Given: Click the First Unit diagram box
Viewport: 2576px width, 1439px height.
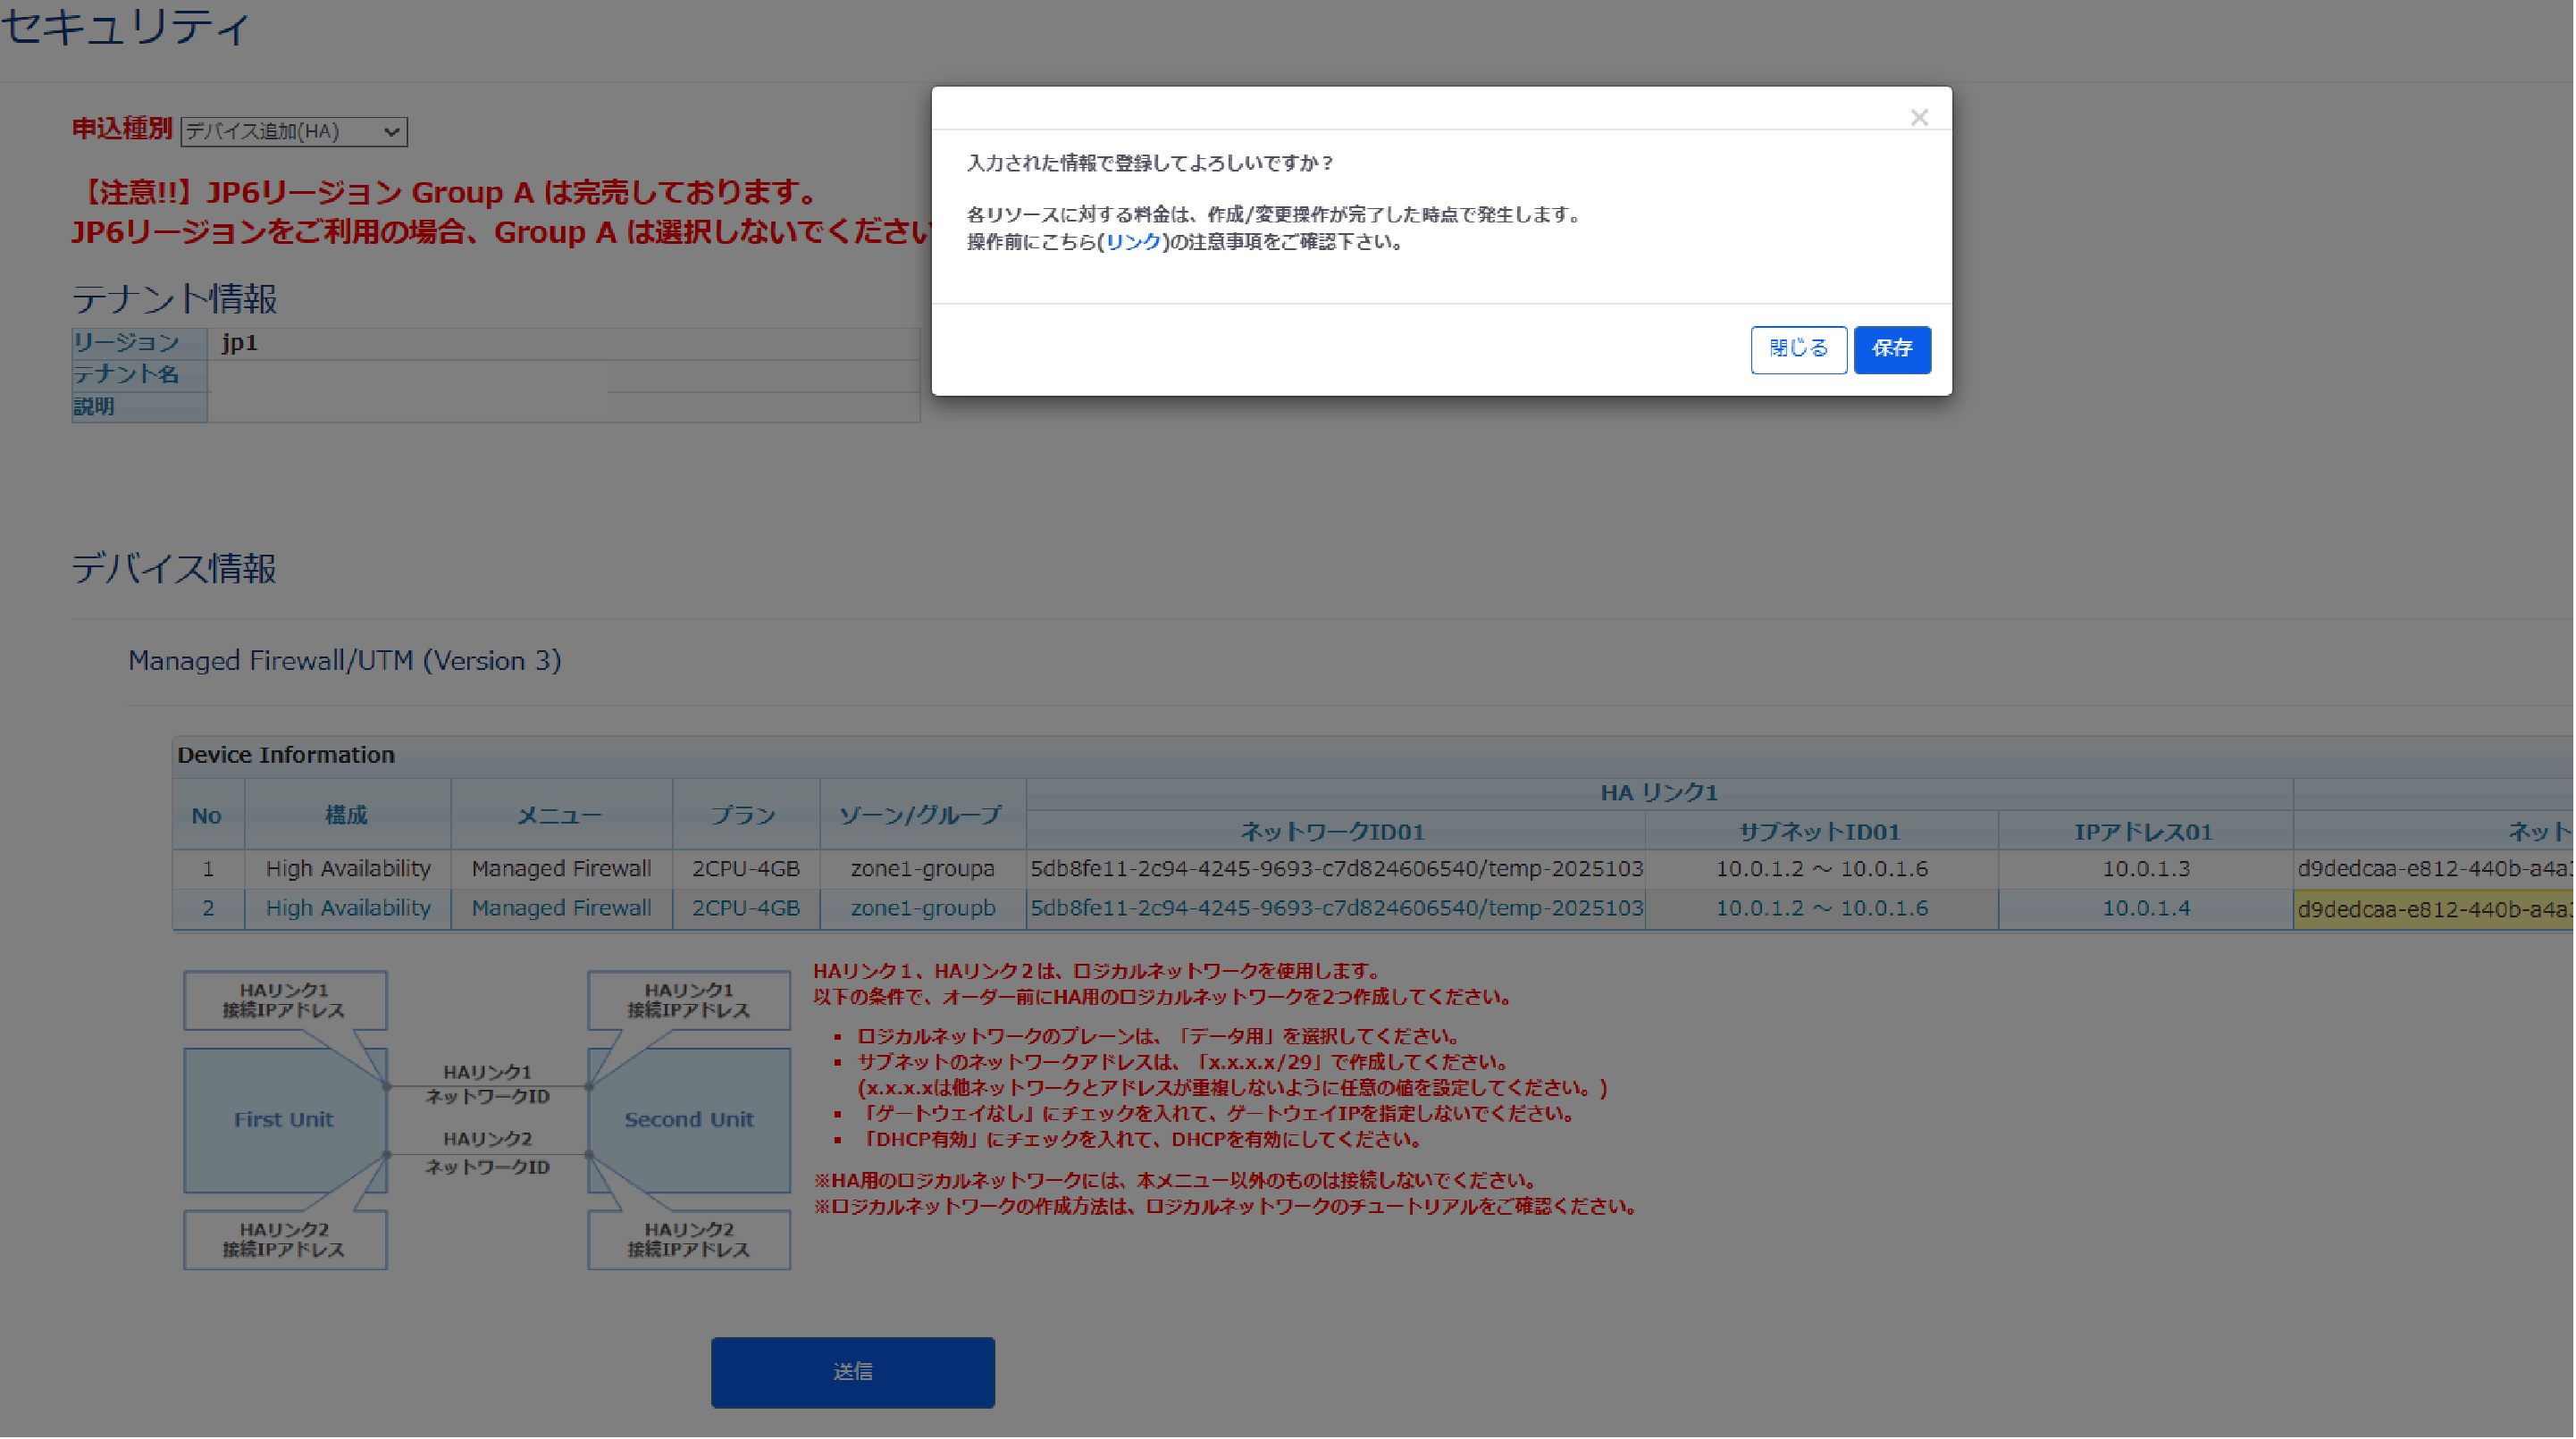Looking at the screenshot, I should (283, 1119).
